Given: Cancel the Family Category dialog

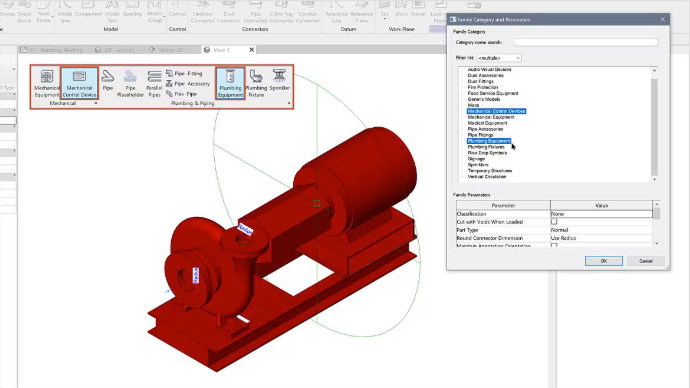Looking at the screenshot, I should click(x=646, y=261).
